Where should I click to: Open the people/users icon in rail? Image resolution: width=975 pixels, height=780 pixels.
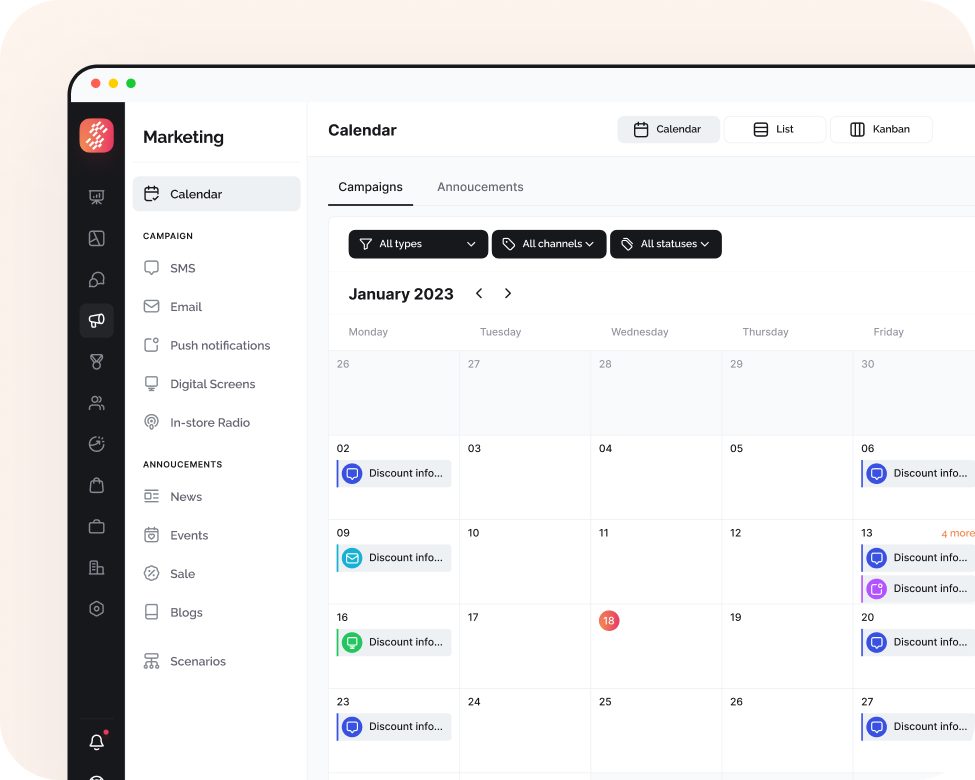coord(96,403)
